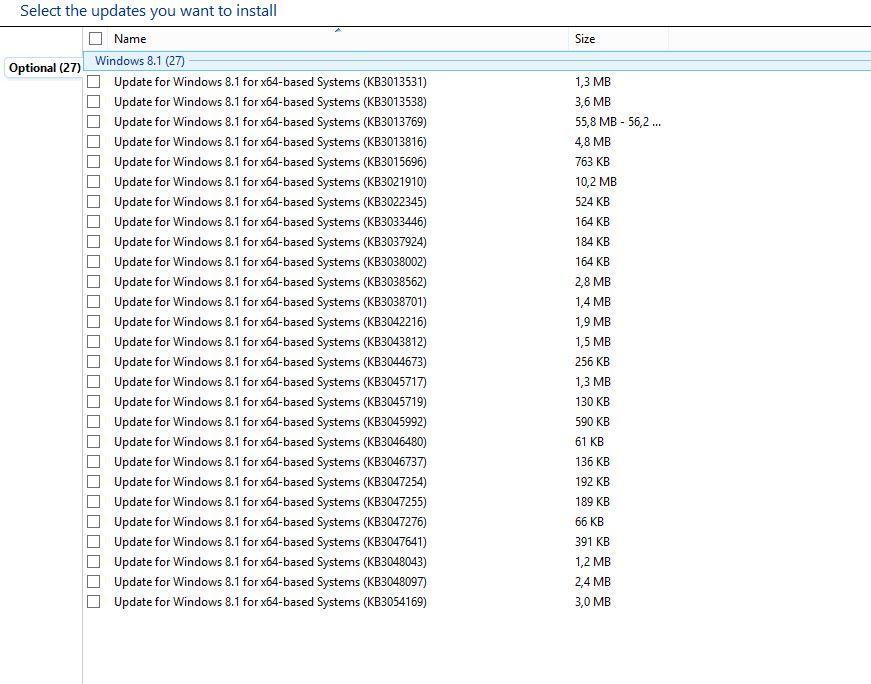Check the box for KB3054169
The width and height of the screenshot is (871, 684).
pos(94,602)
